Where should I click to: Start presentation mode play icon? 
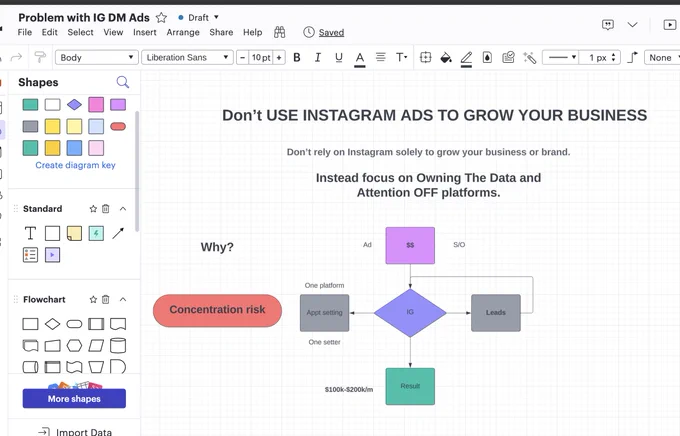pos(670,25)
